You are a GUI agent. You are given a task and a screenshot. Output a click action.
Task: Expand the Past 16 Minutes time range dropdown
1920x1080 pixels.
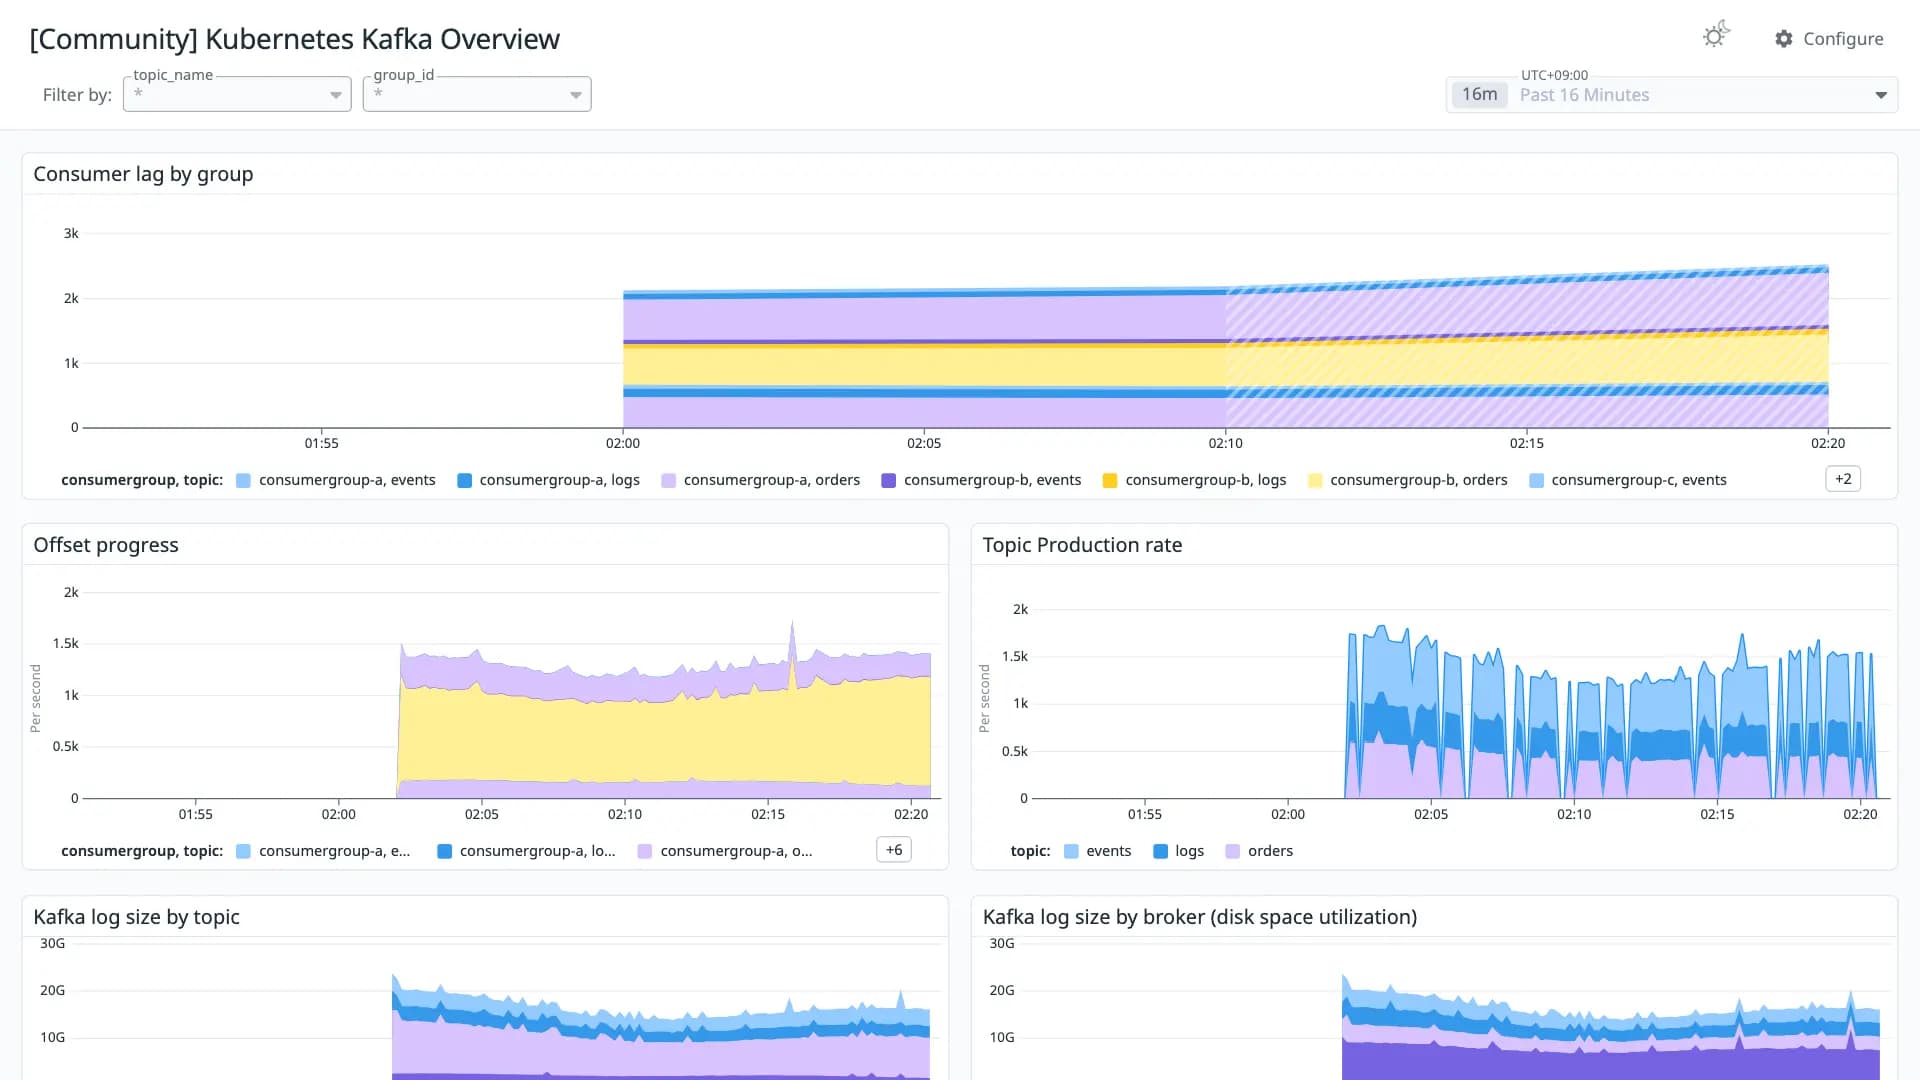[1881, 95]
